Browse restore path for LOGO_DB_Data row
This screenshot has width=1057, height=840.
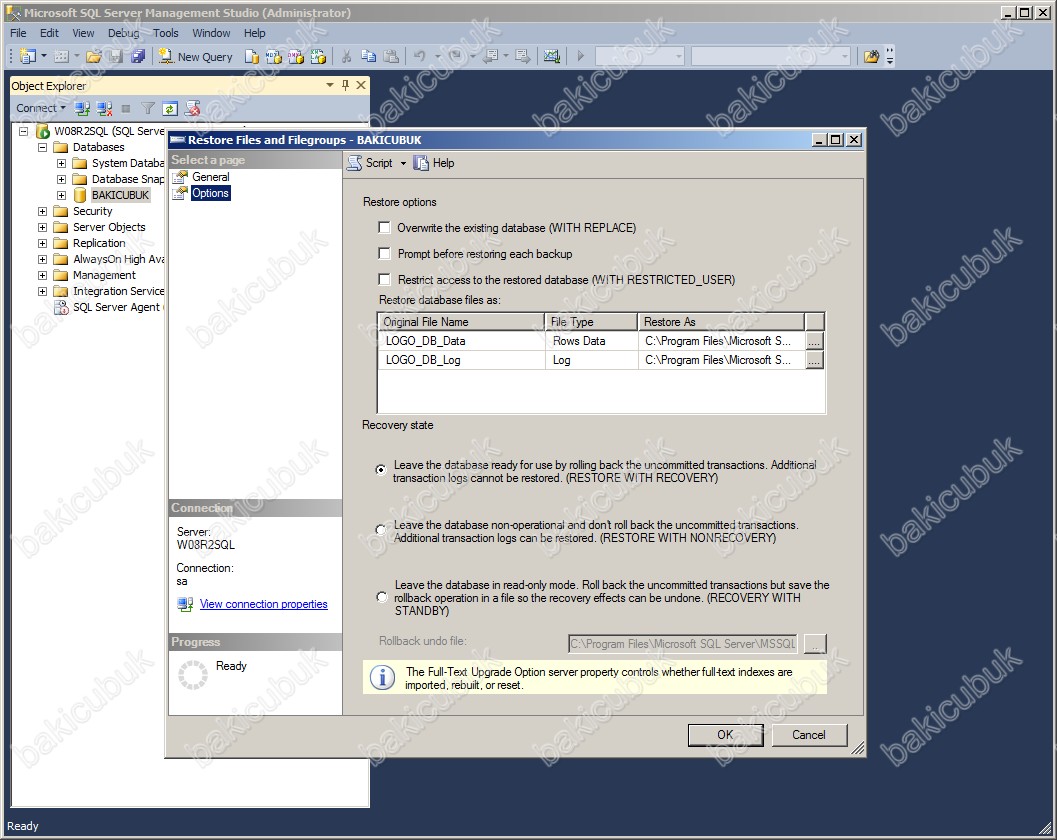pos(814,341)
